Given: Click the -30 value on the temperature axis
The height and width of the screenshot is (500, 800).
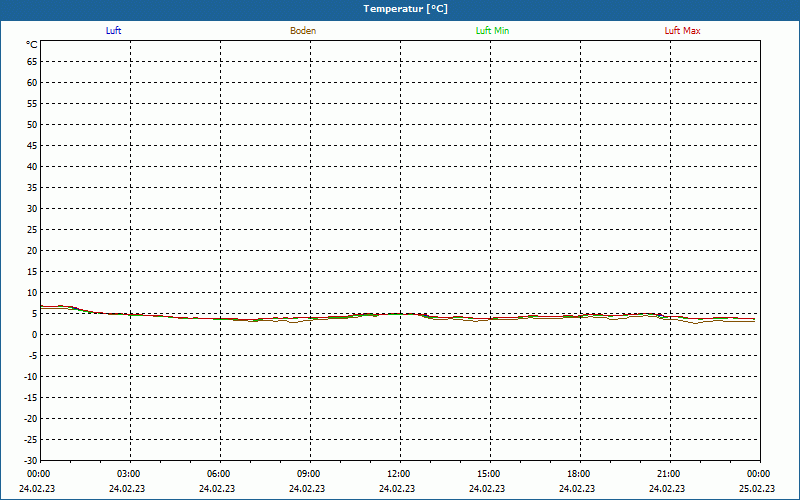Looking at the screenshot, I should 31,461.
